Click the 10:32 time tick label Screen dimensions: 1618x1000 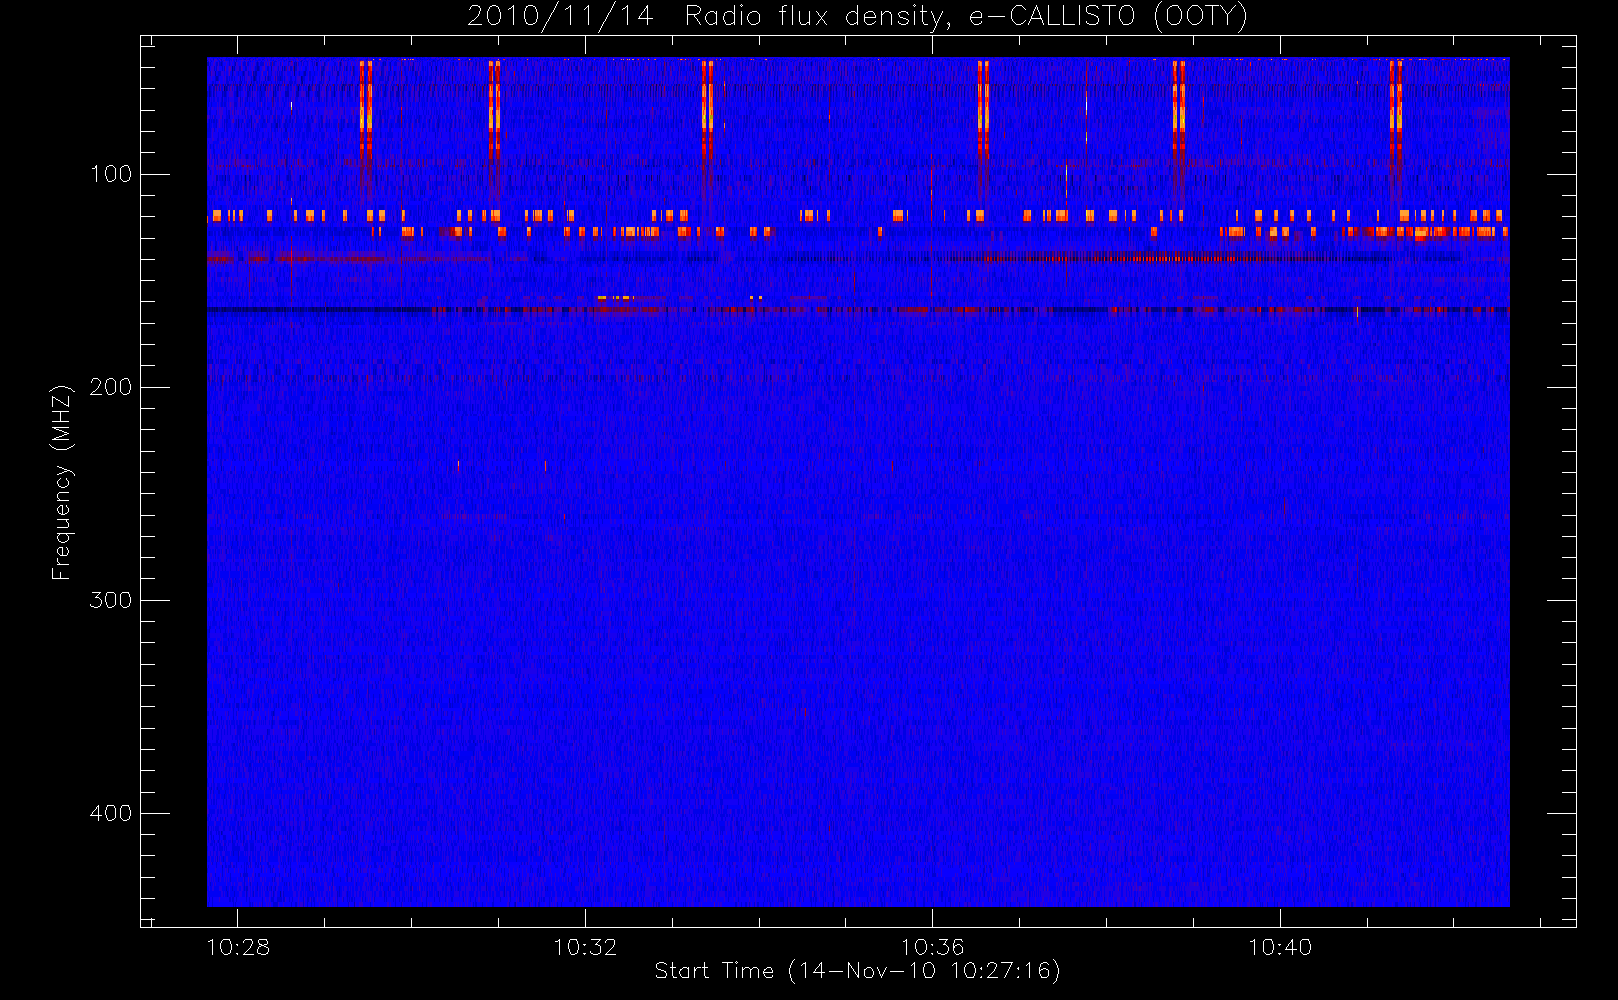[585, 948]
